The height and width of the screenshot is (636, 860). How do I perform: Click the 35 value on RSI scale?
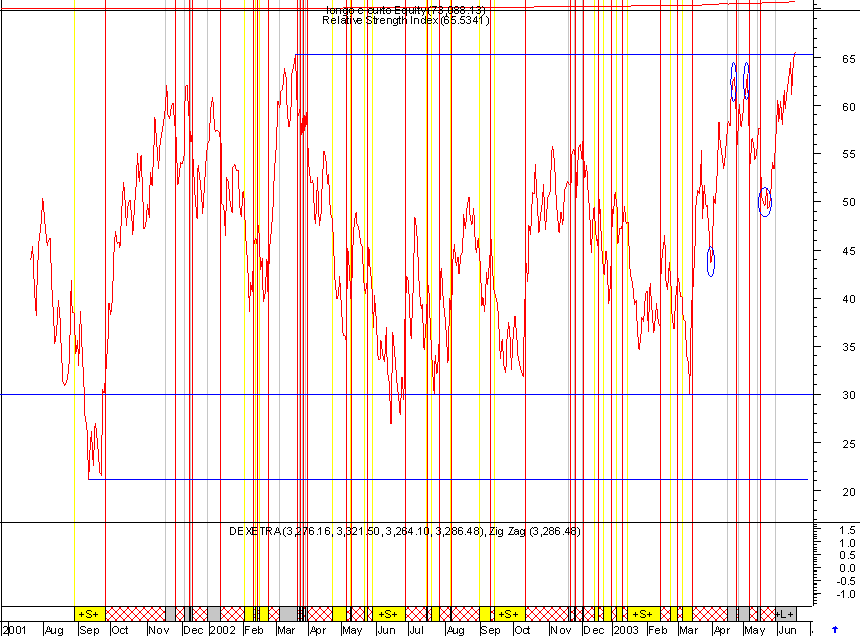tap(848, 347)
